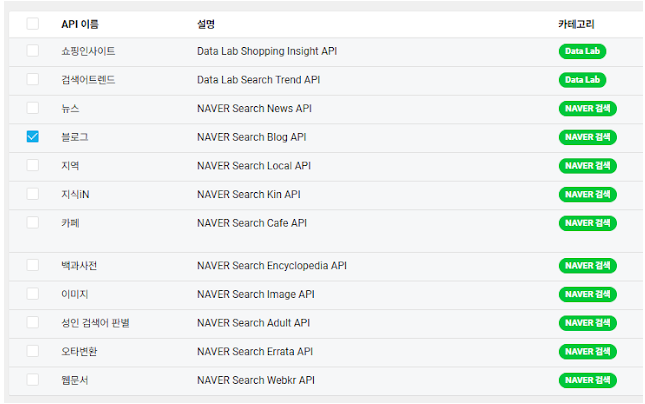This screenshot has width=645, height=404.
Task: Click the NAVER 검색 badge in 블로그 row
Action: (x=587, y=137)
